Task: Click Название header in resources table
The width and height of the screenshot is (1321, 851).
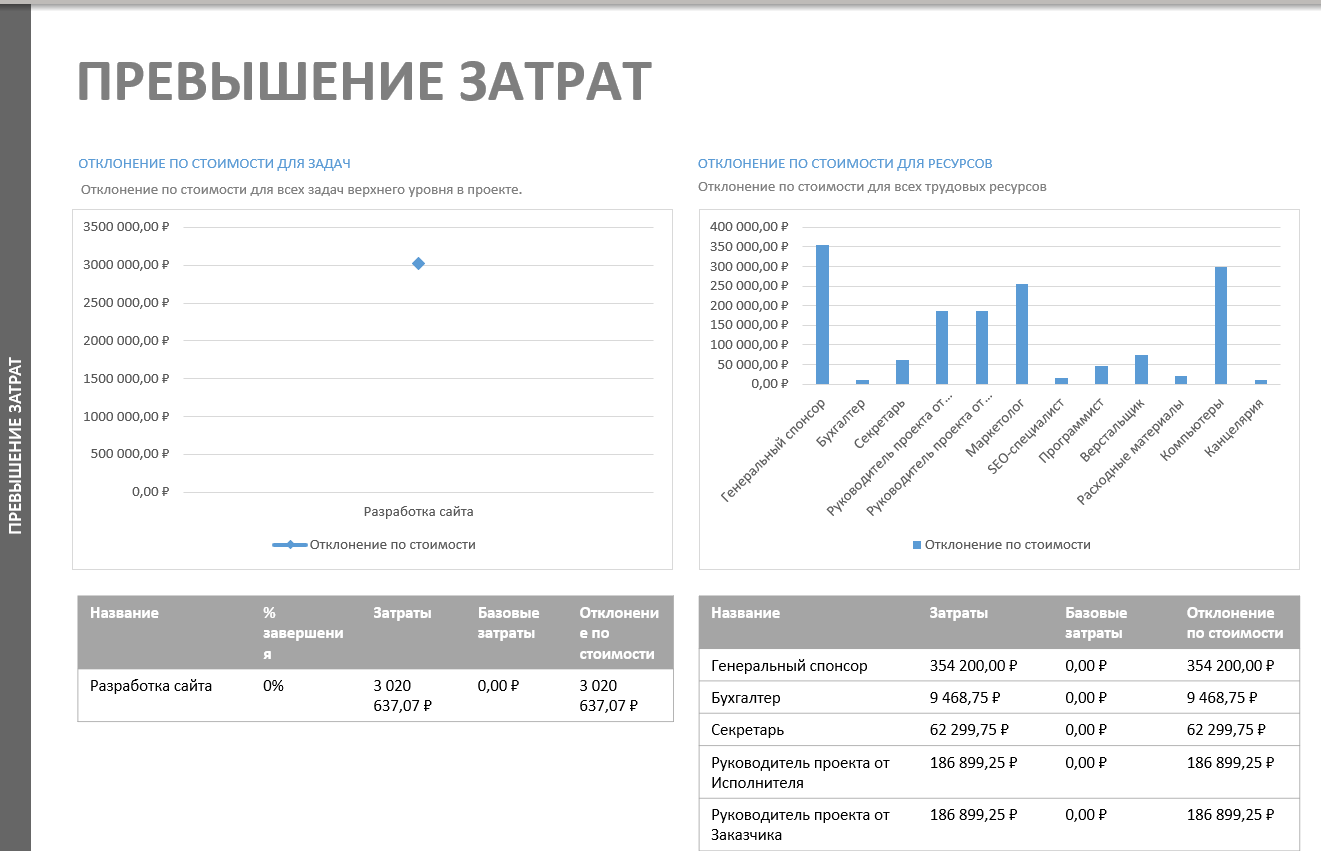Action: click(745, 613)
